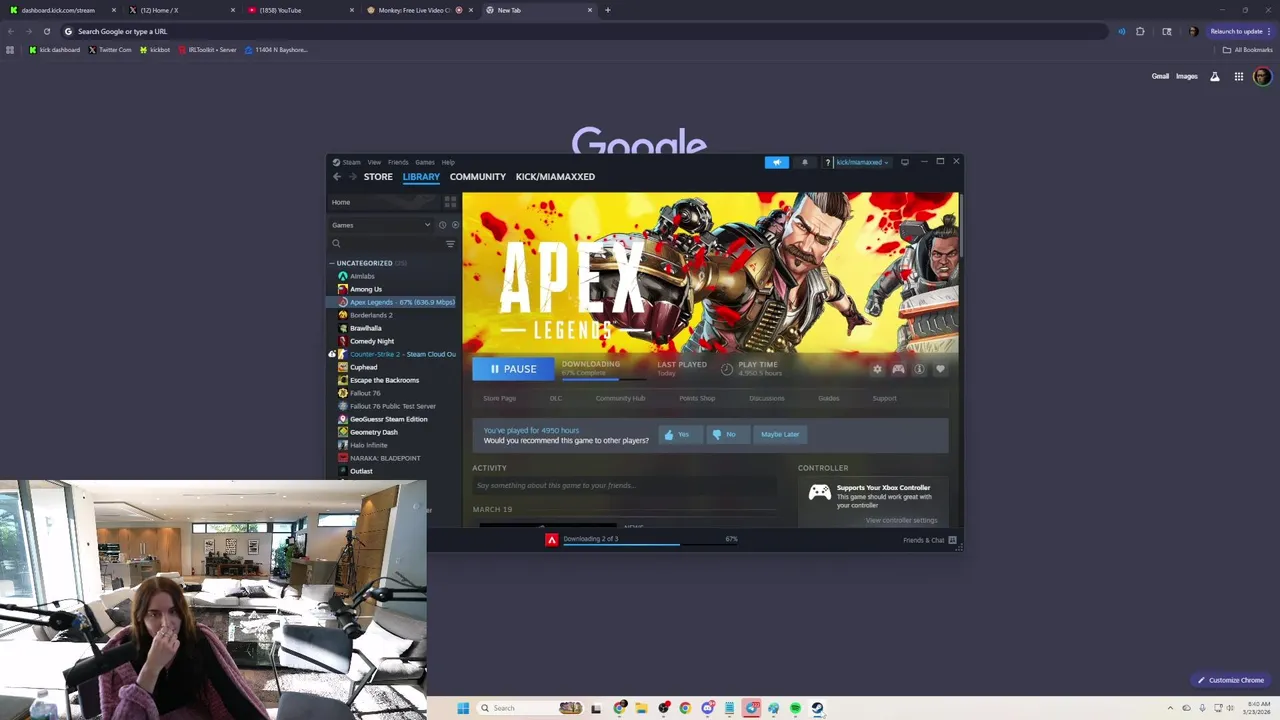
Task: Open Friends & Chat in Steam
Action: [x=929, y=540]
